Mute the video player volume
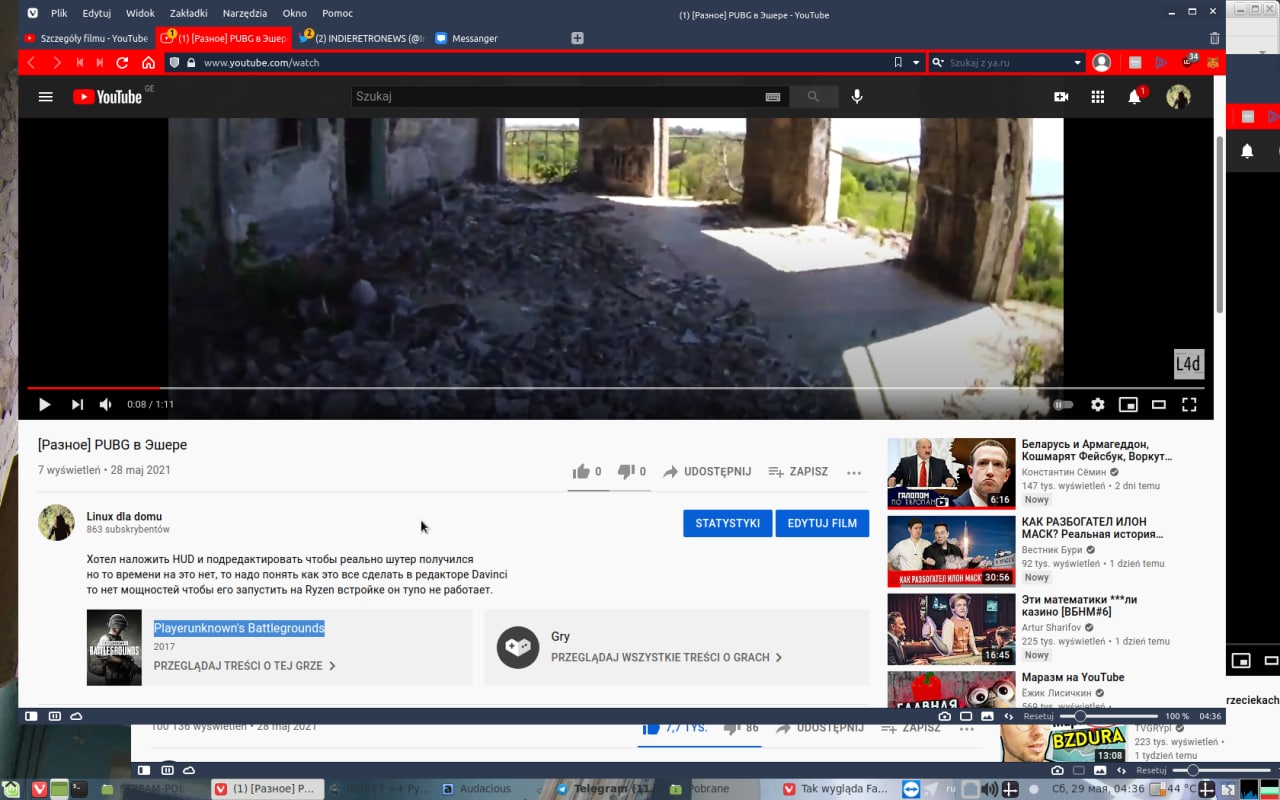 106,404
